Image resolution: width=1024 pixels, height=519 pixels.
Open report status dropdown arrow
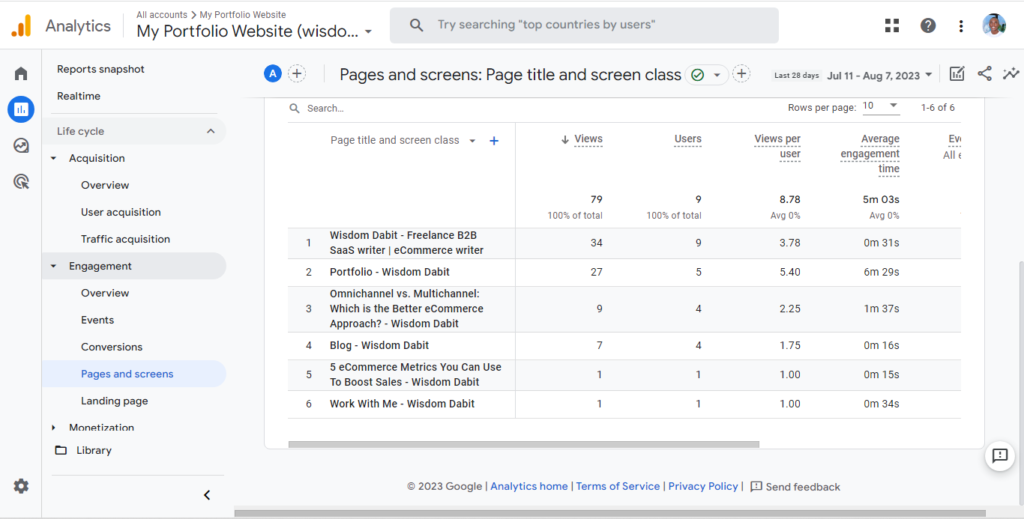[716, 75]
